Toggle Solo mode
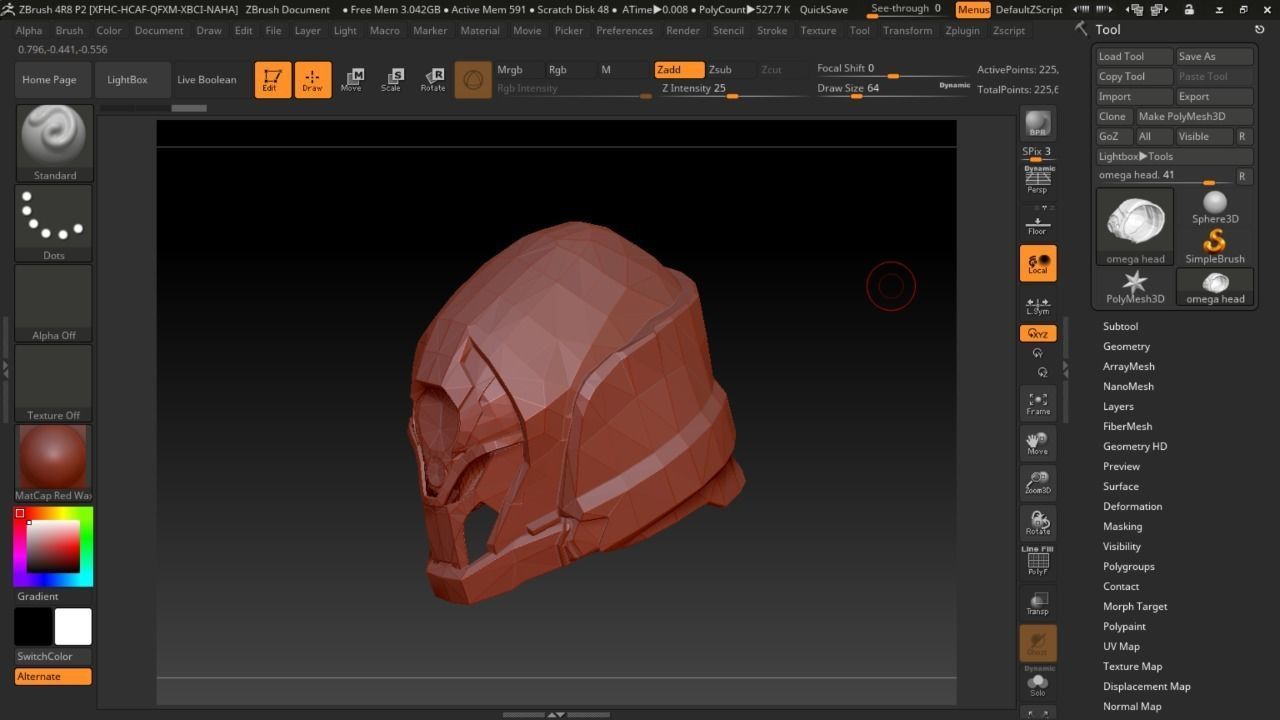 pos(1038,683)
